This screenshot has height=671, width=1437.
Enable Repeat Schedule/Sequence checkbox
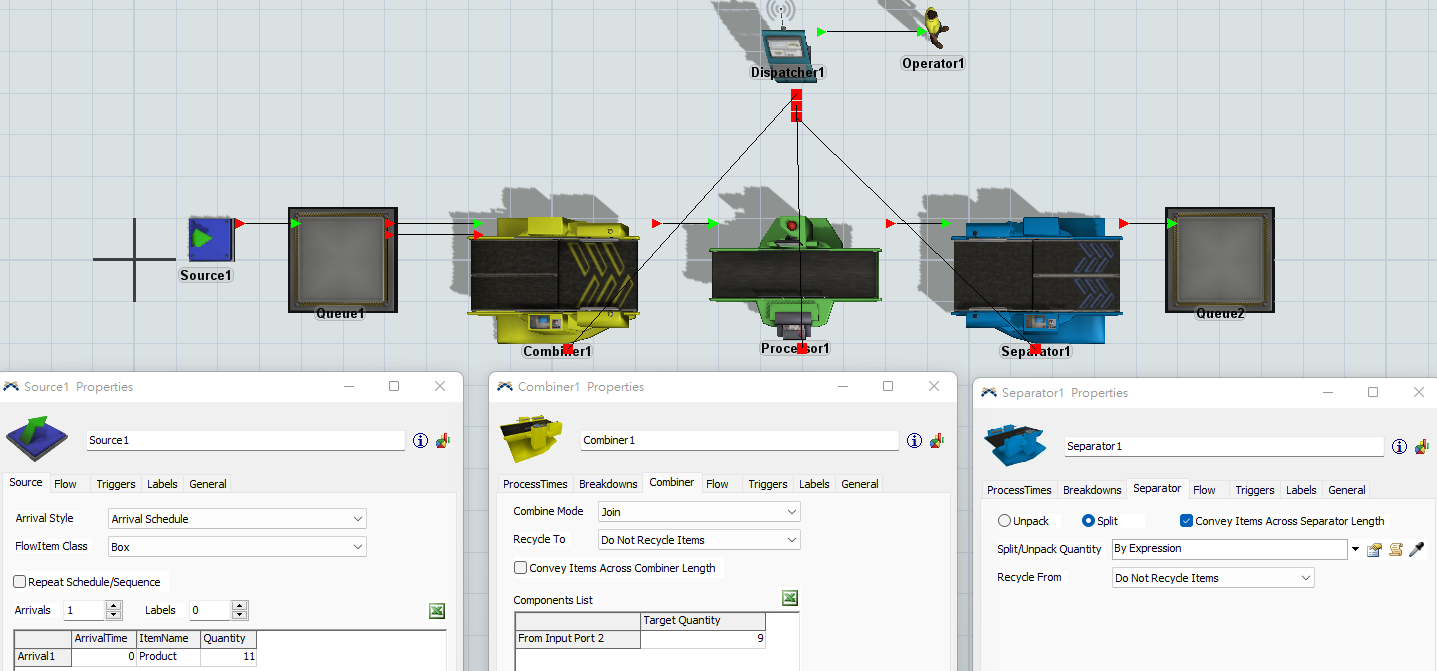point(20,582)
